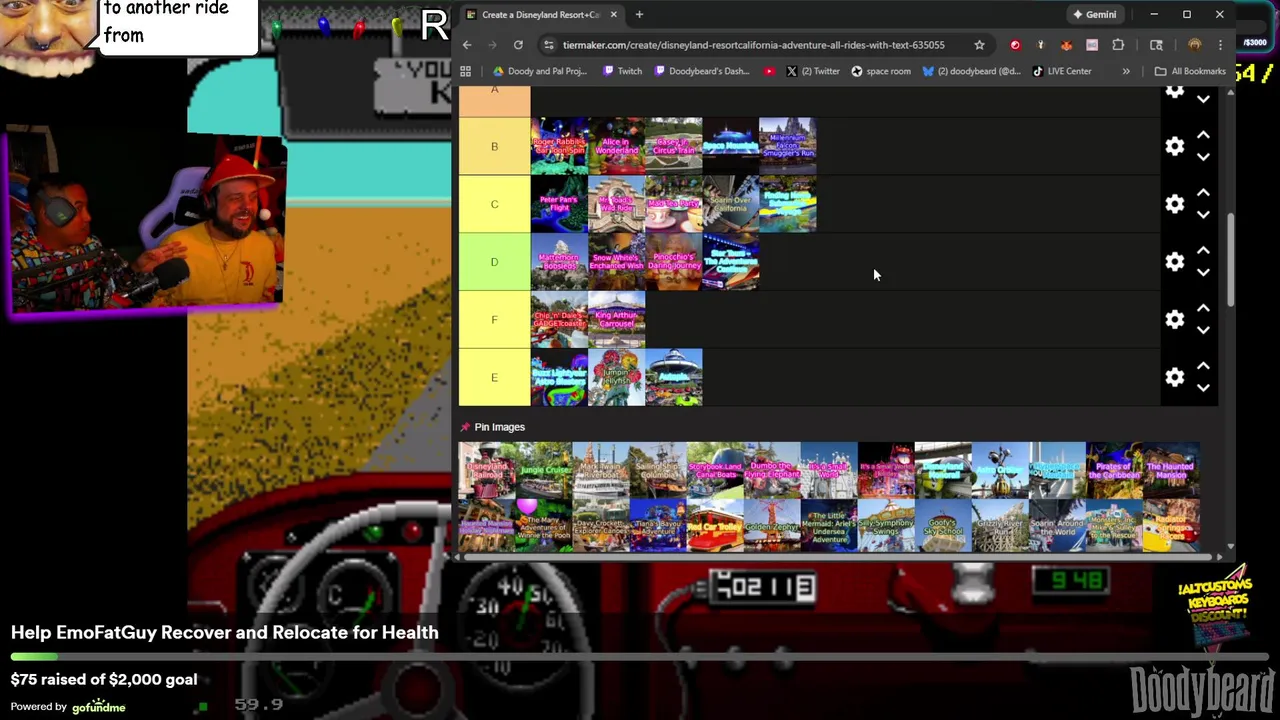This screenshot has height=720, width=1280.
Task: Click the red circular extension icon
Action: 1015,45
